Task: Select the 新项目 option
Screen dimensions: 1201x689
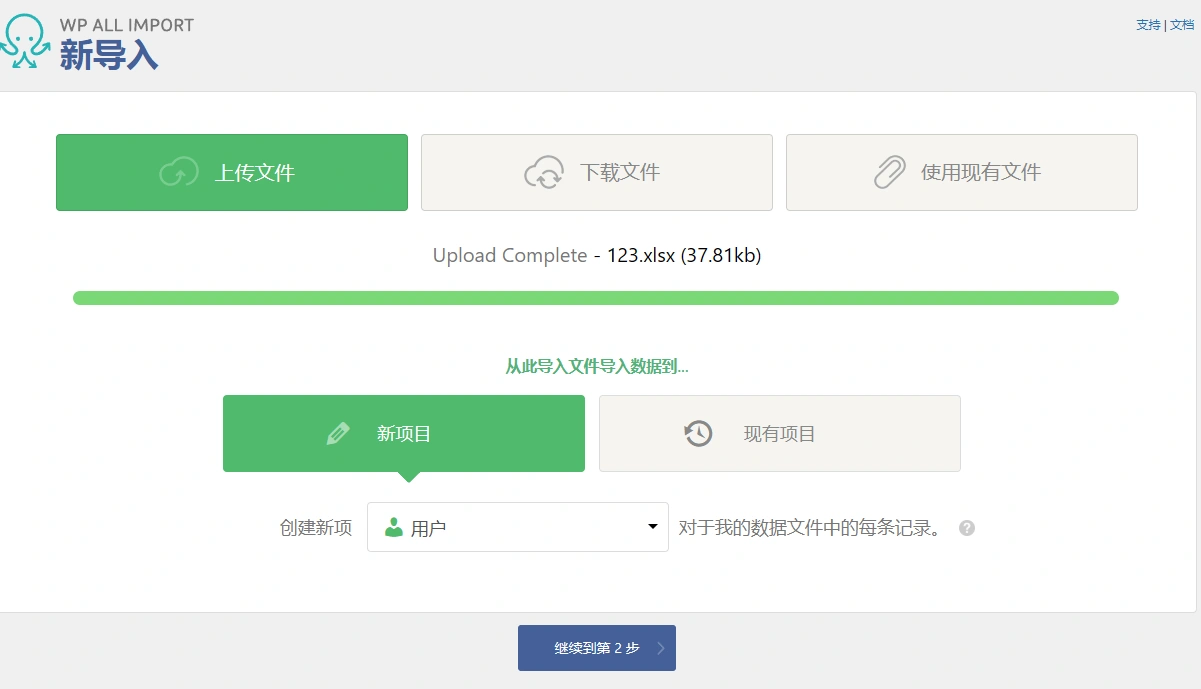Action: click(x=404, y=433)
